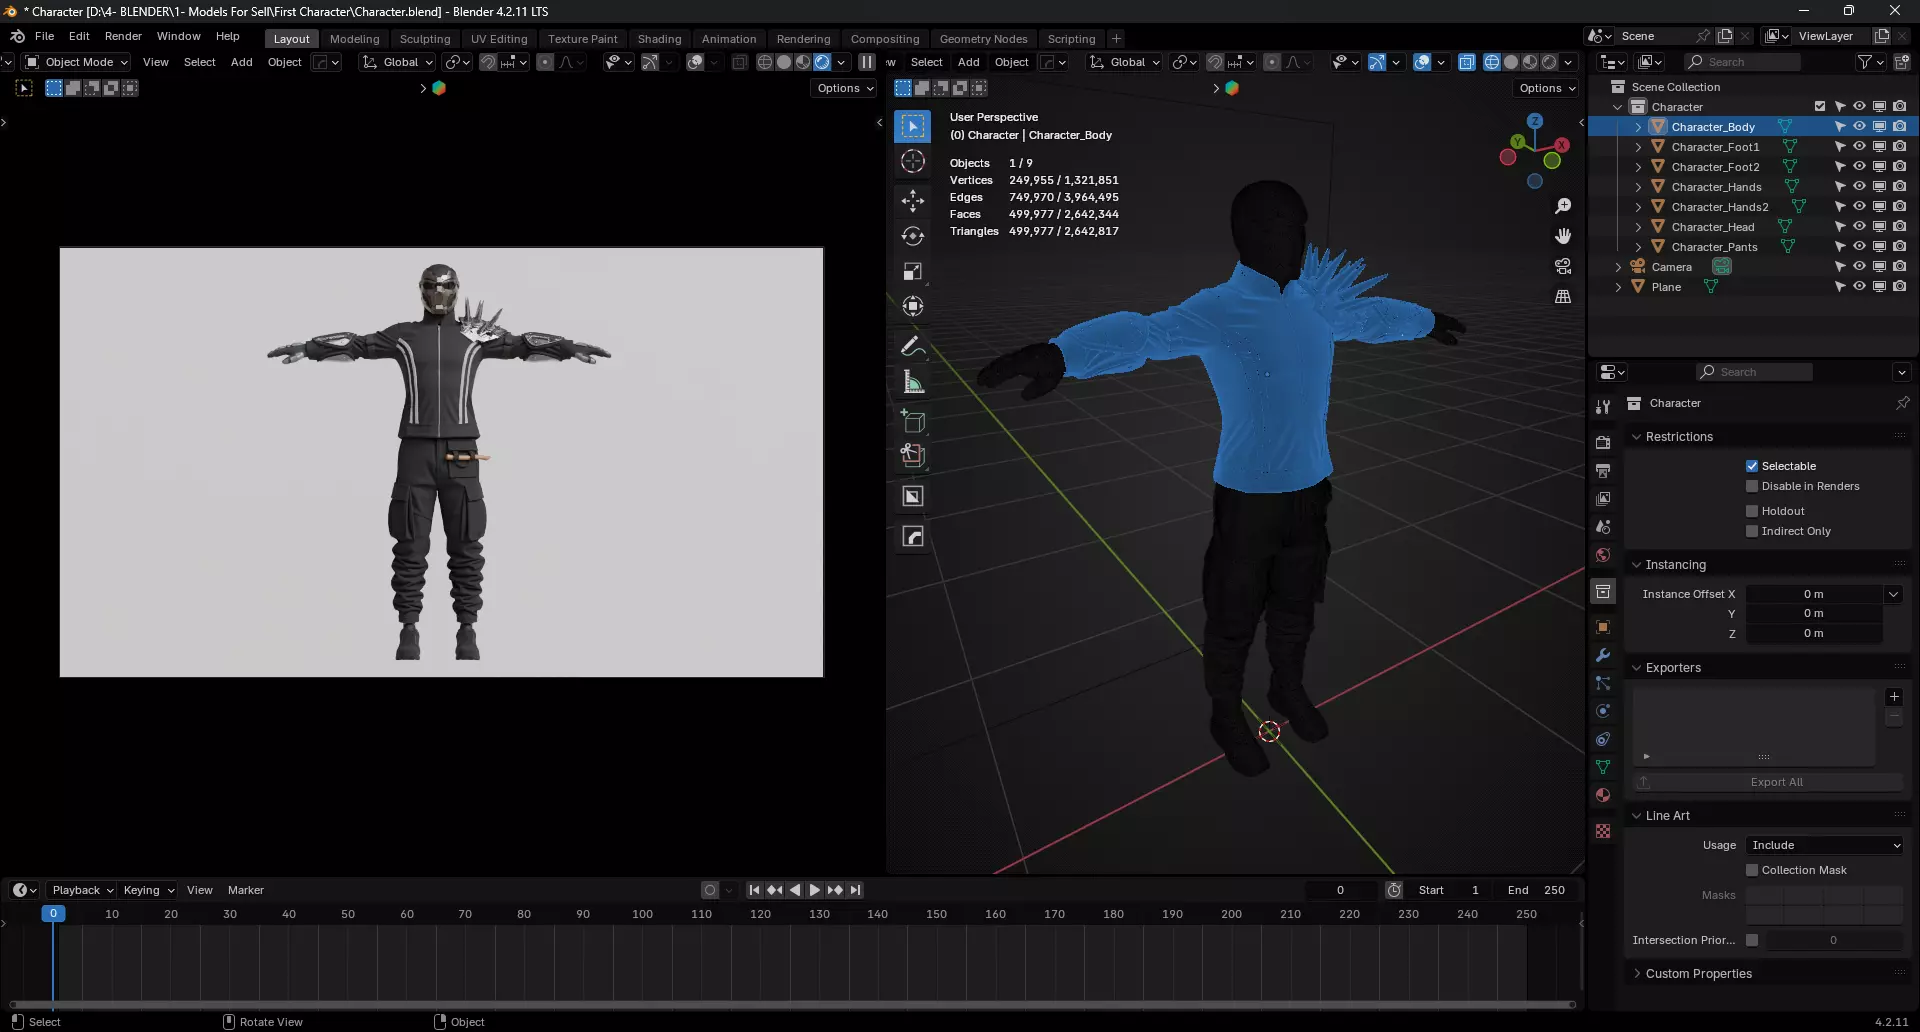
Task: Open the Physics properties tab
Action: click(1603, 711)
